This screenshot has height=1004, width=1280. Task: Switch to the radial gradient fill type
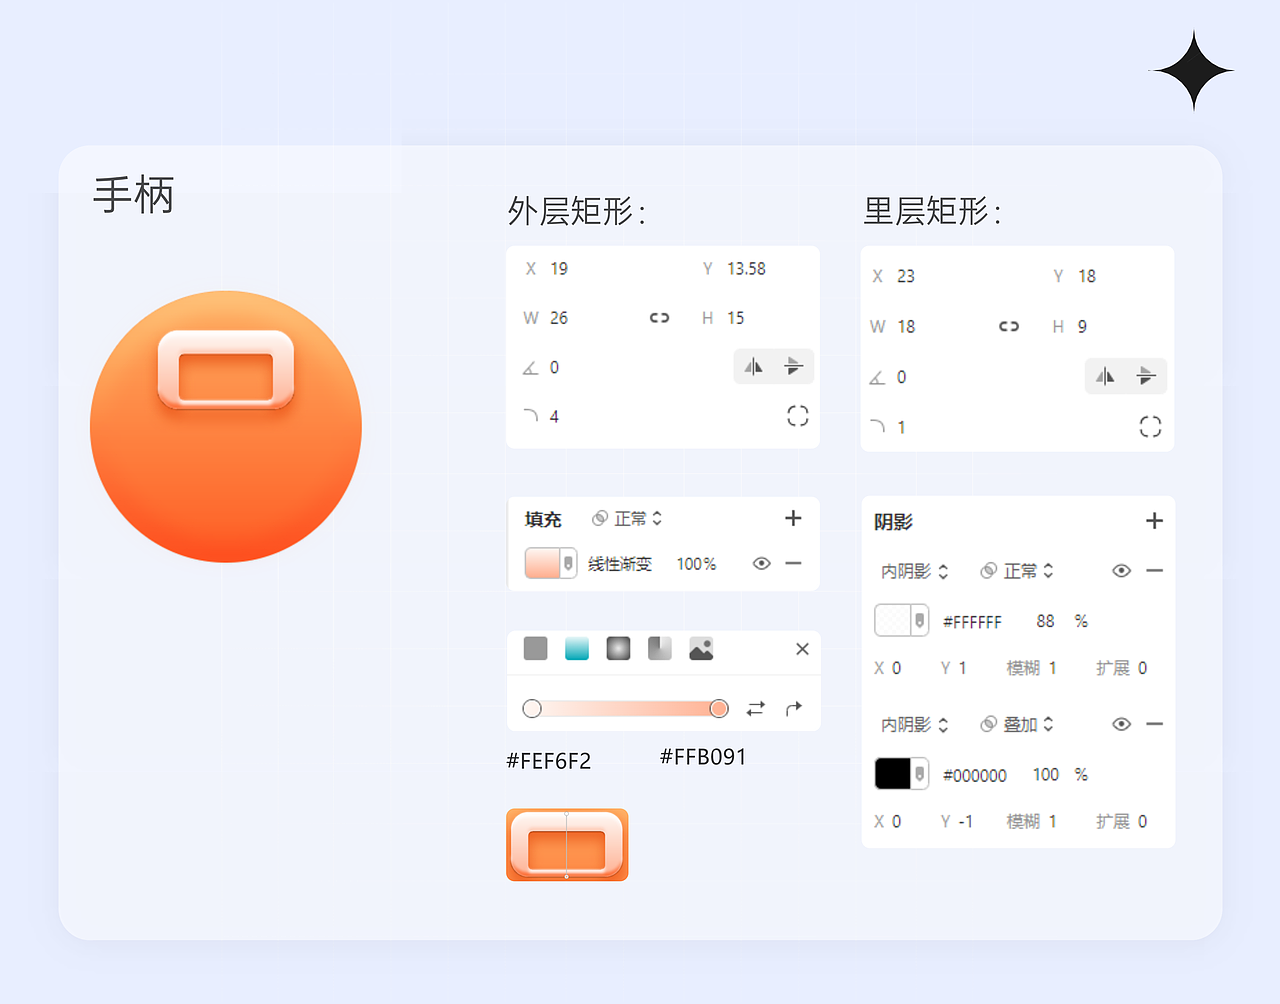point(617,649)
